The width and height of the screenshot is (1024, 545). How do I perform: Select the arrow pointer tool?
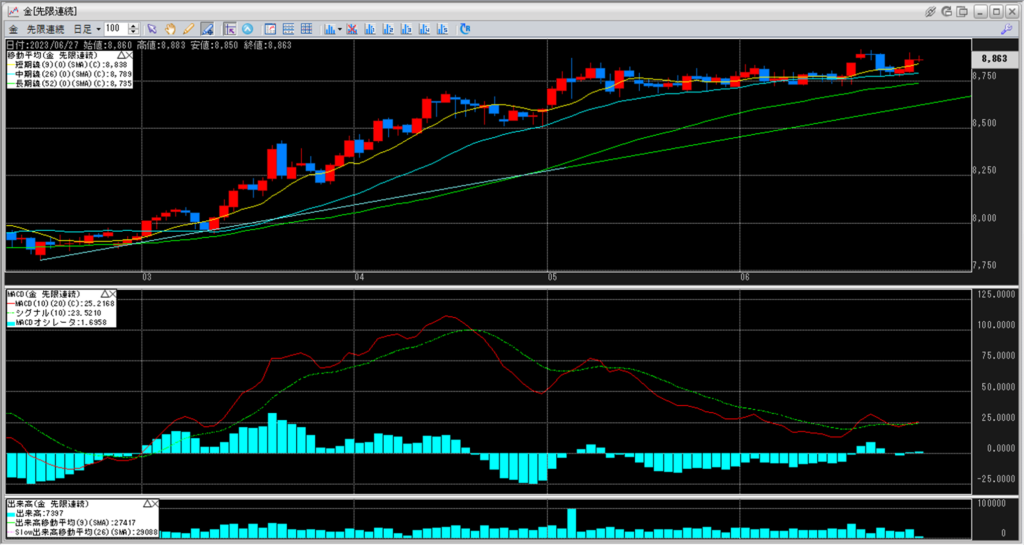pyautogui.click(x=152, y=29)
